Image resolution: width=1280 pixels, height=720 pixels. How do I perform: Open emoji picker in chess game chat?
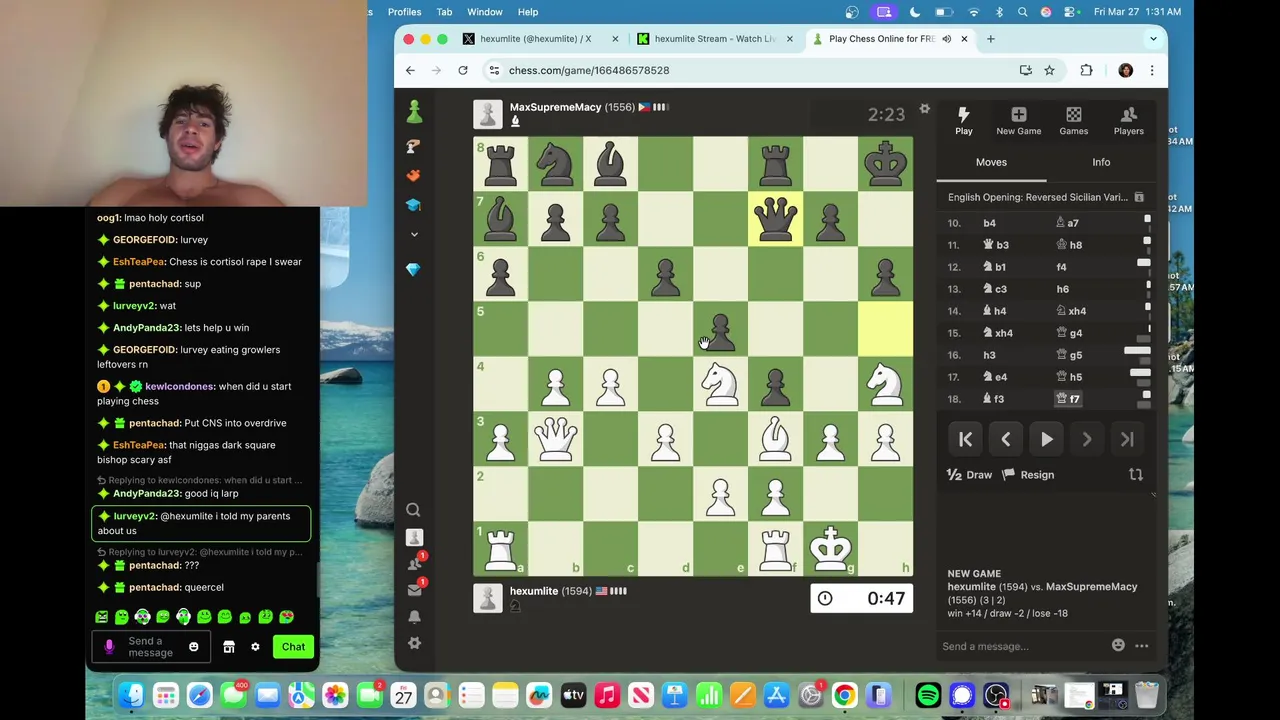pyautogui.click(x=1118, y=645)
